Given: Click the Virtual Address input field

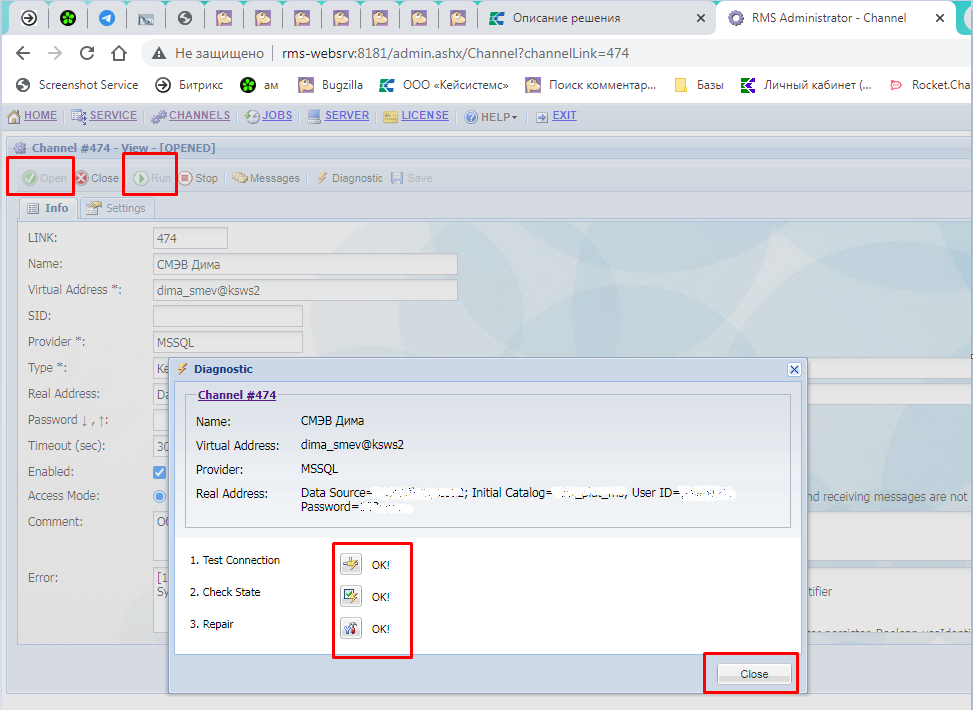Looking at the screenshot, I should 305,290.
